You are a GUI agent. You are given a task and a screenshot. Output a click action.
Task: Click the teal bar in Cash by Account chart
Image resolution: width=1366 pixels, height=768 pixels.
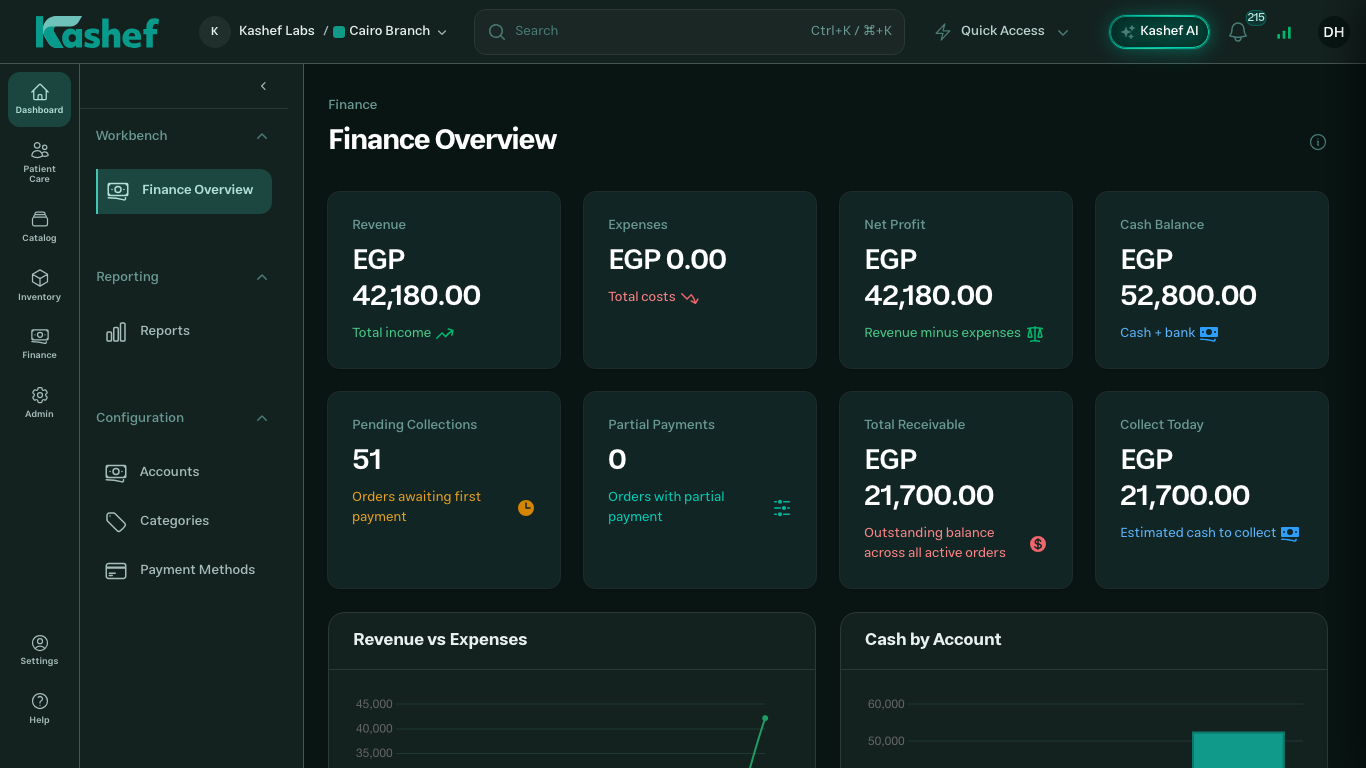coord(1238,750)
